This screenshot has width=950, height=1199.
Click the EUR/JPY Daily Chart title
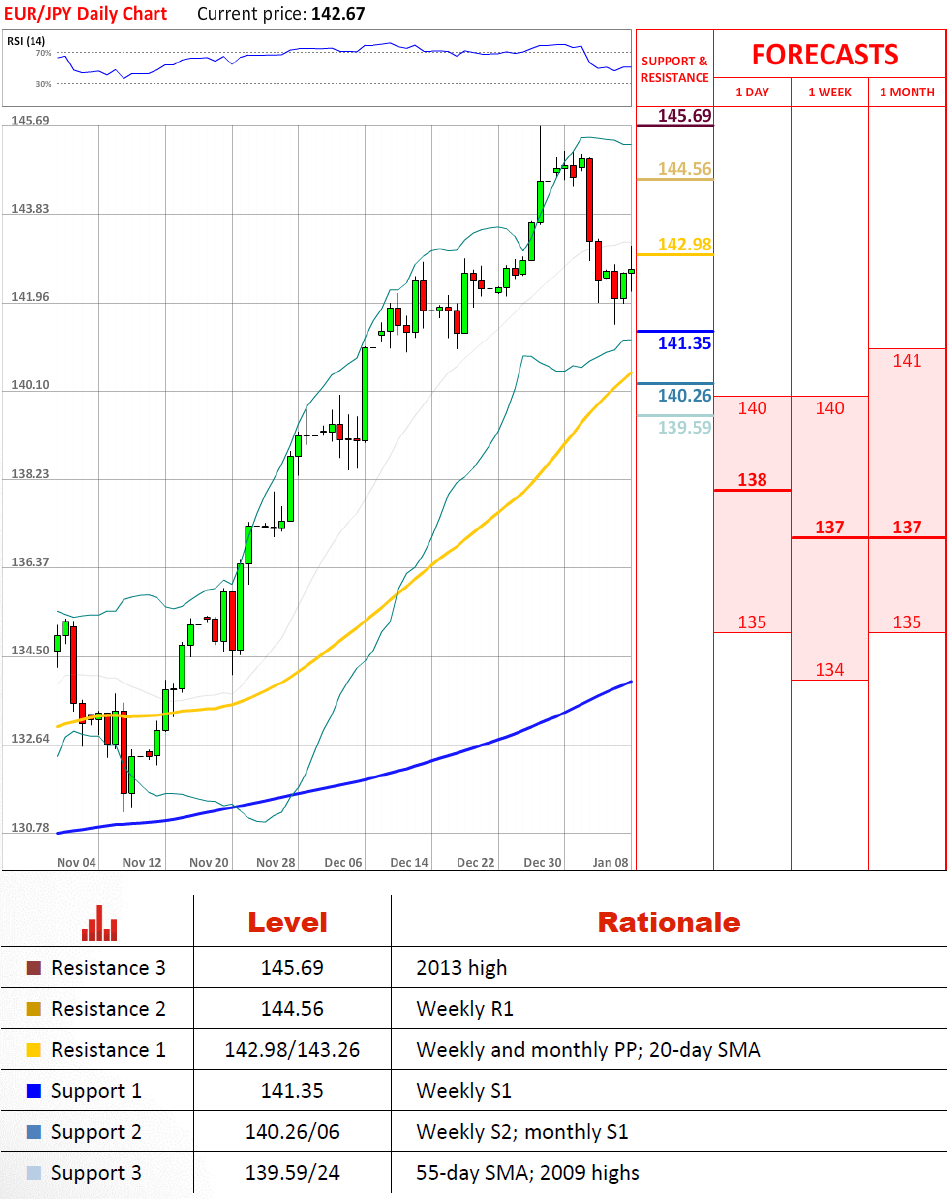tap(84, 14)
